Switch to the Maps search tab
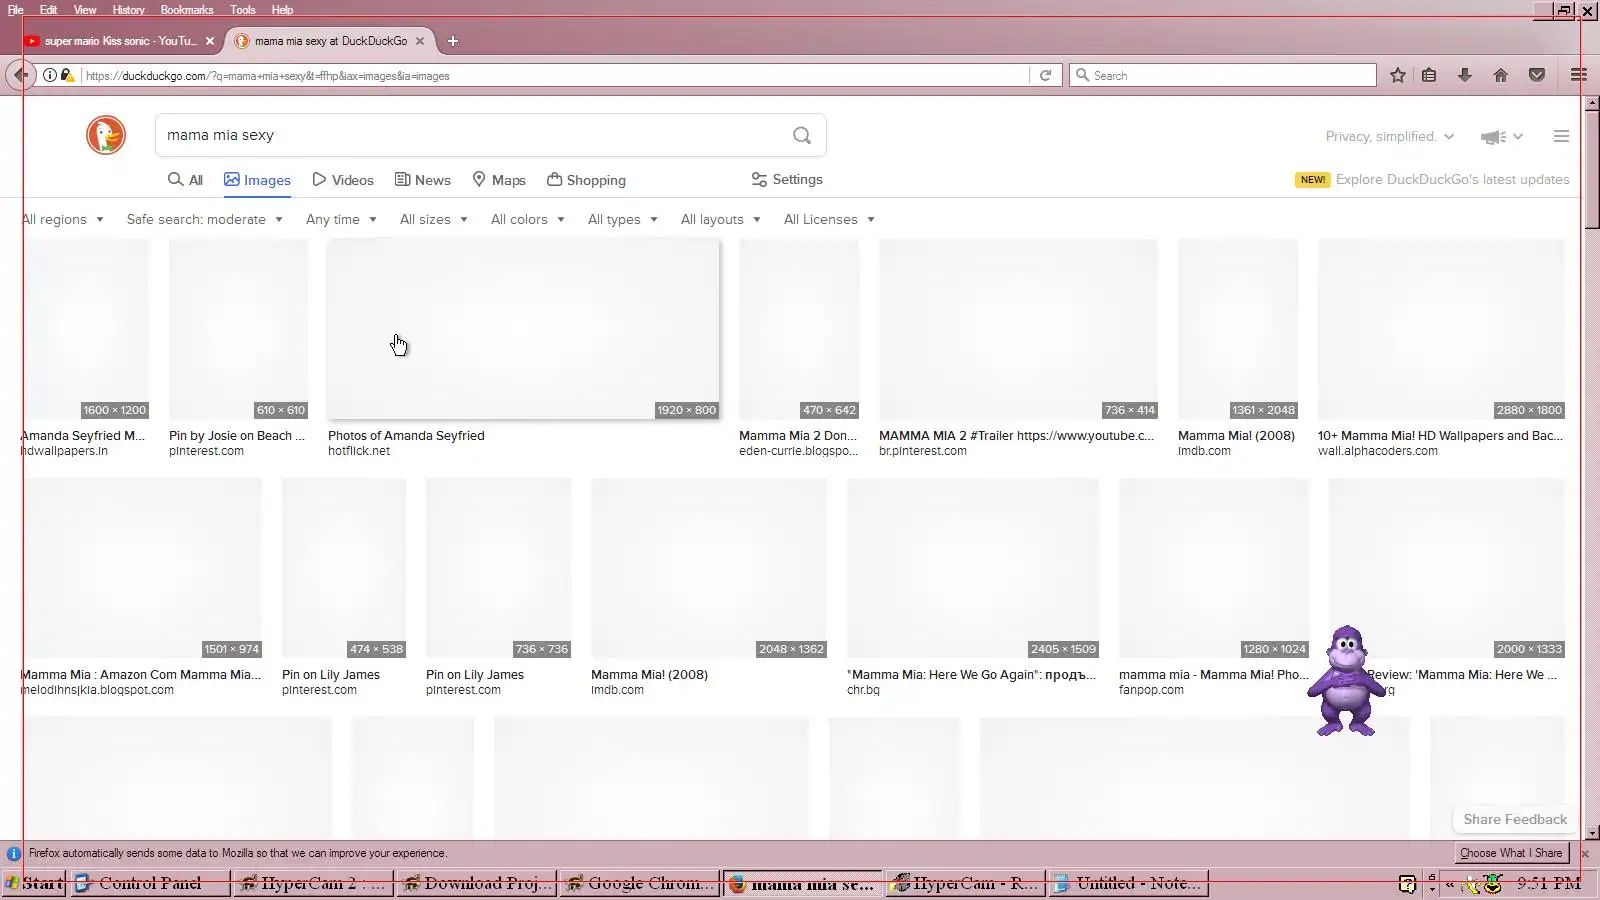Screen dimensions: 1600x900 pos(498,180)
